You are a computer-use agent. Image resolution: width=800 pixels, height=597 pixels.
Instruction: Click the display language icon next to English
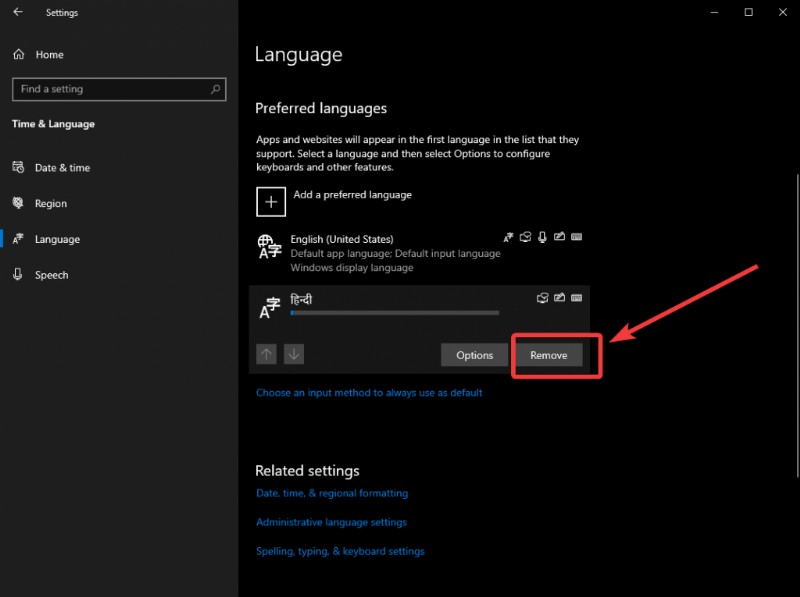click(x=508, y=237)
